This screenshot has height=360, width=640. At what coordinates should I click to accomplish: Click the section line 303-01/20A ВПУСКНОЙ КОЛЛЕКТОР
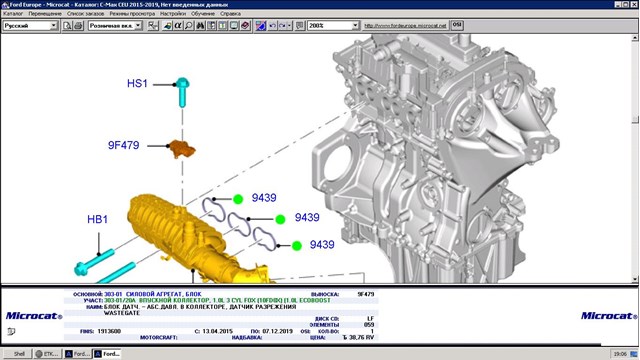point(217,300)
